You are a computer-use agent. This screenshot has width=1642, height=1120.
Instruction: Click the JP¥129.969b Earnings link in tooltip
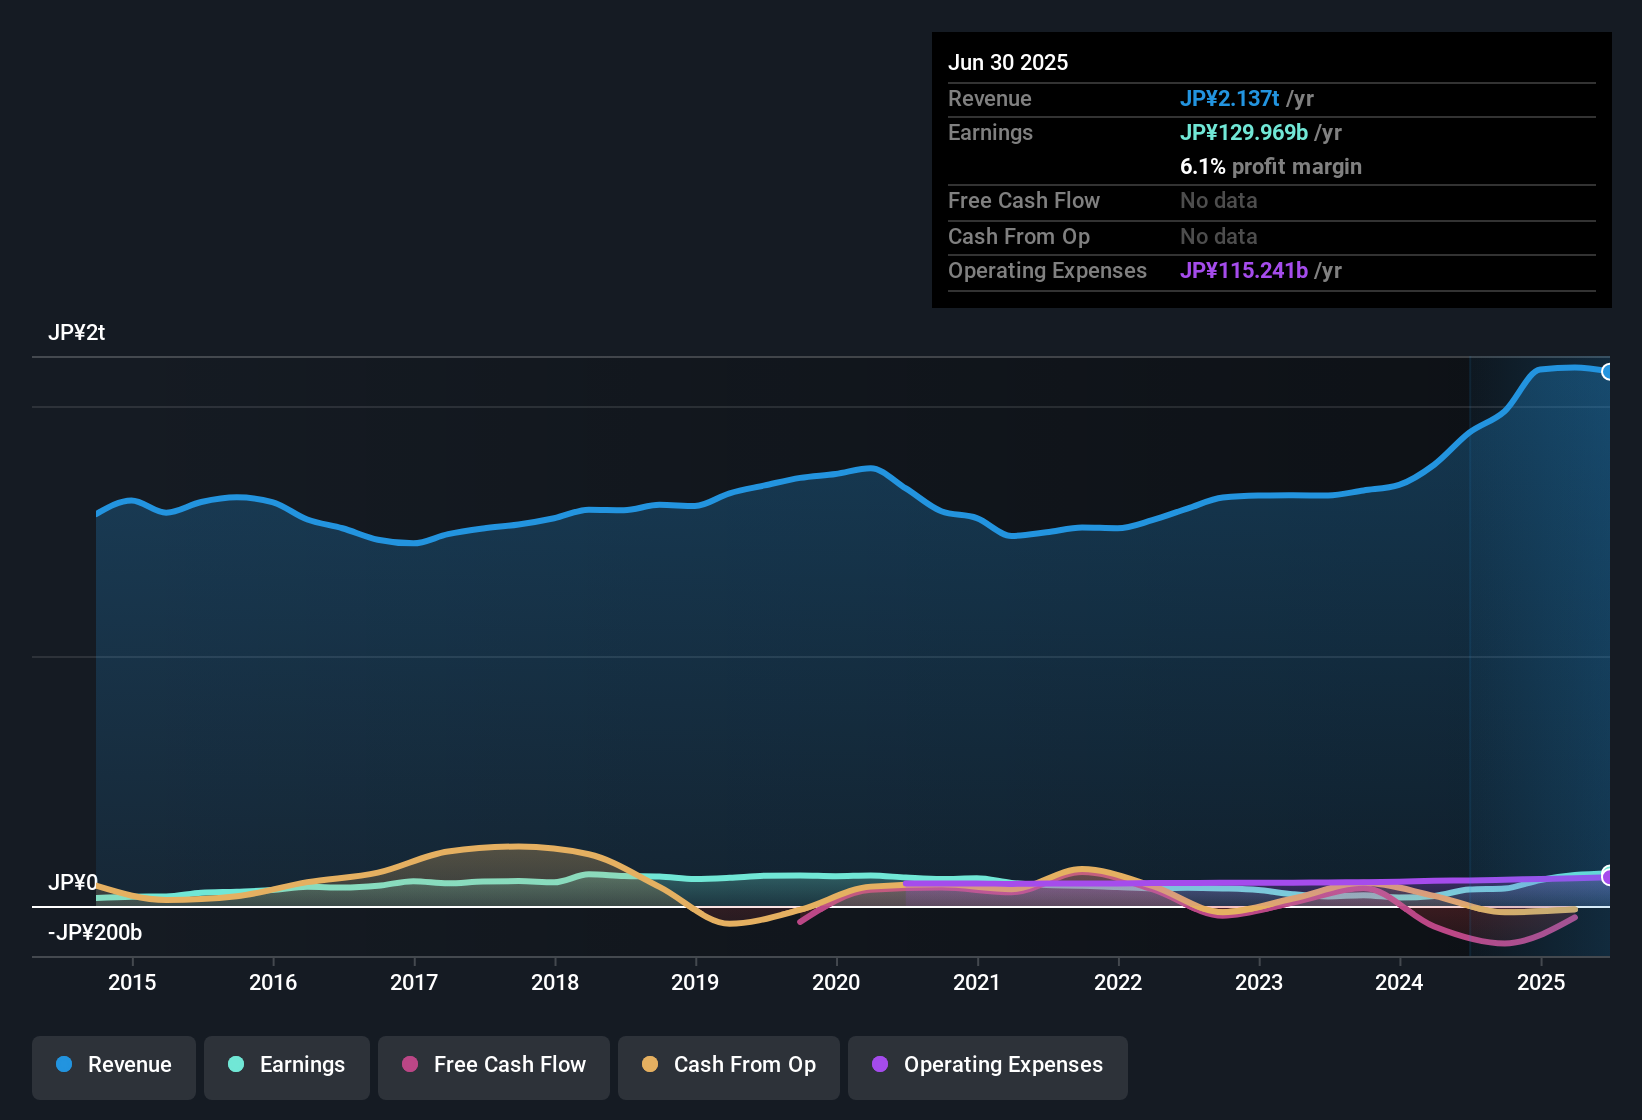pos(1244,132)
